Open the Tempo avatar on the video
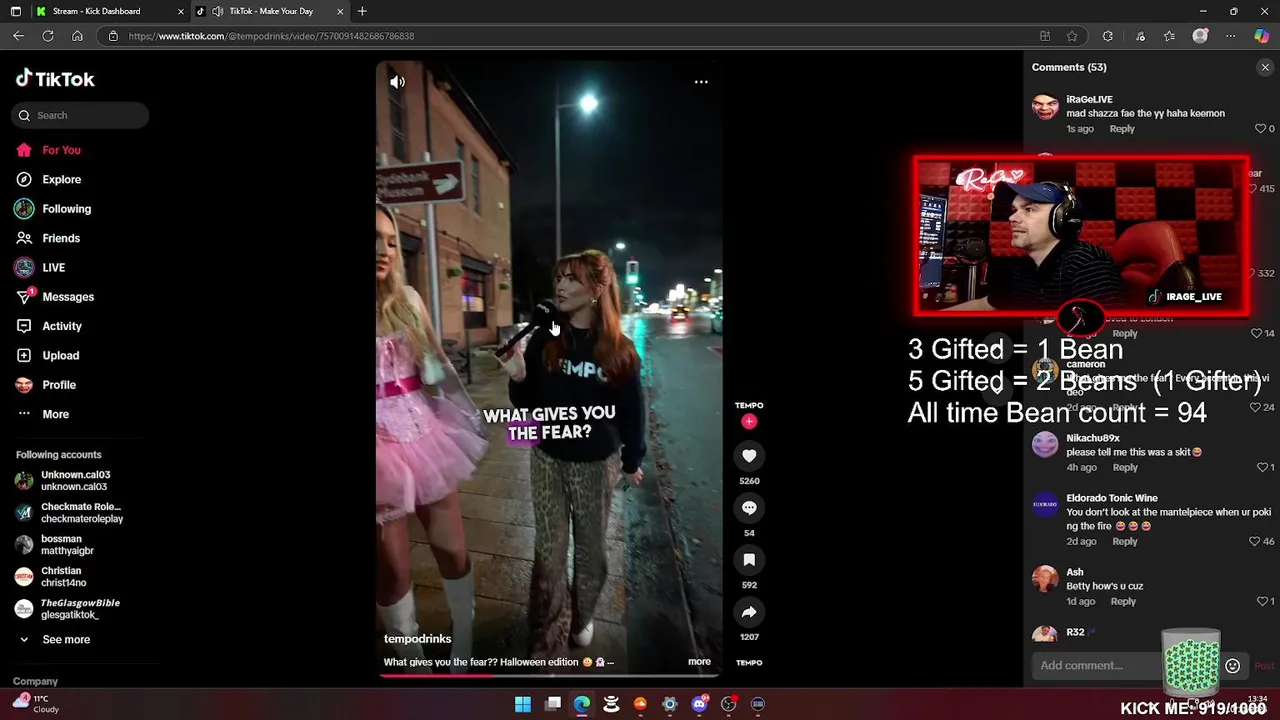 point(749,405)
